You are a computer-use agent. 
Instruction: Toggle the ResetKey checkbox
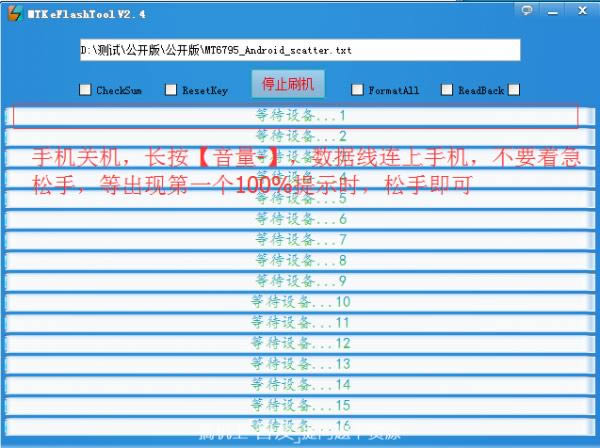[171, 90]
